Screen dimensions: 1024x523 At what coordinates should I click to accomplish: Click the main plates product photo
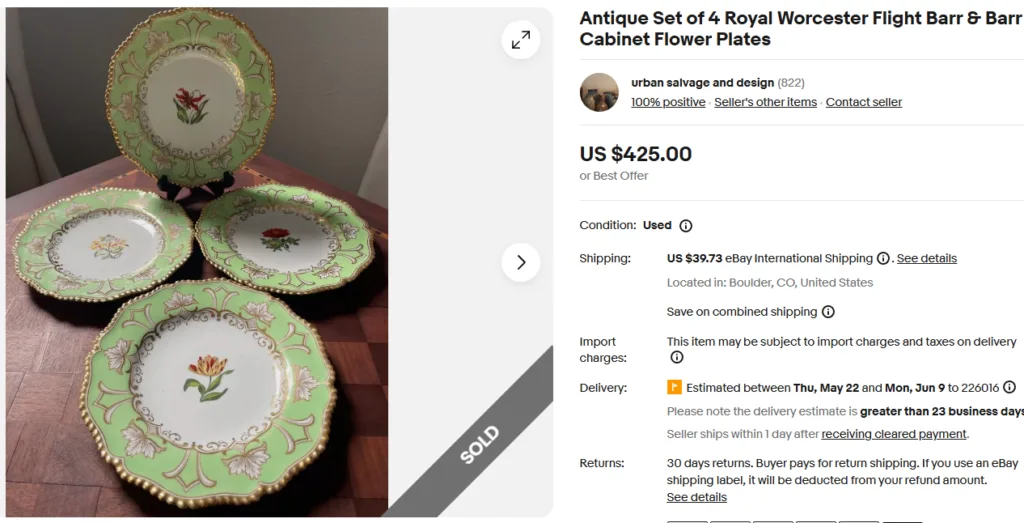tap(197, 262)
